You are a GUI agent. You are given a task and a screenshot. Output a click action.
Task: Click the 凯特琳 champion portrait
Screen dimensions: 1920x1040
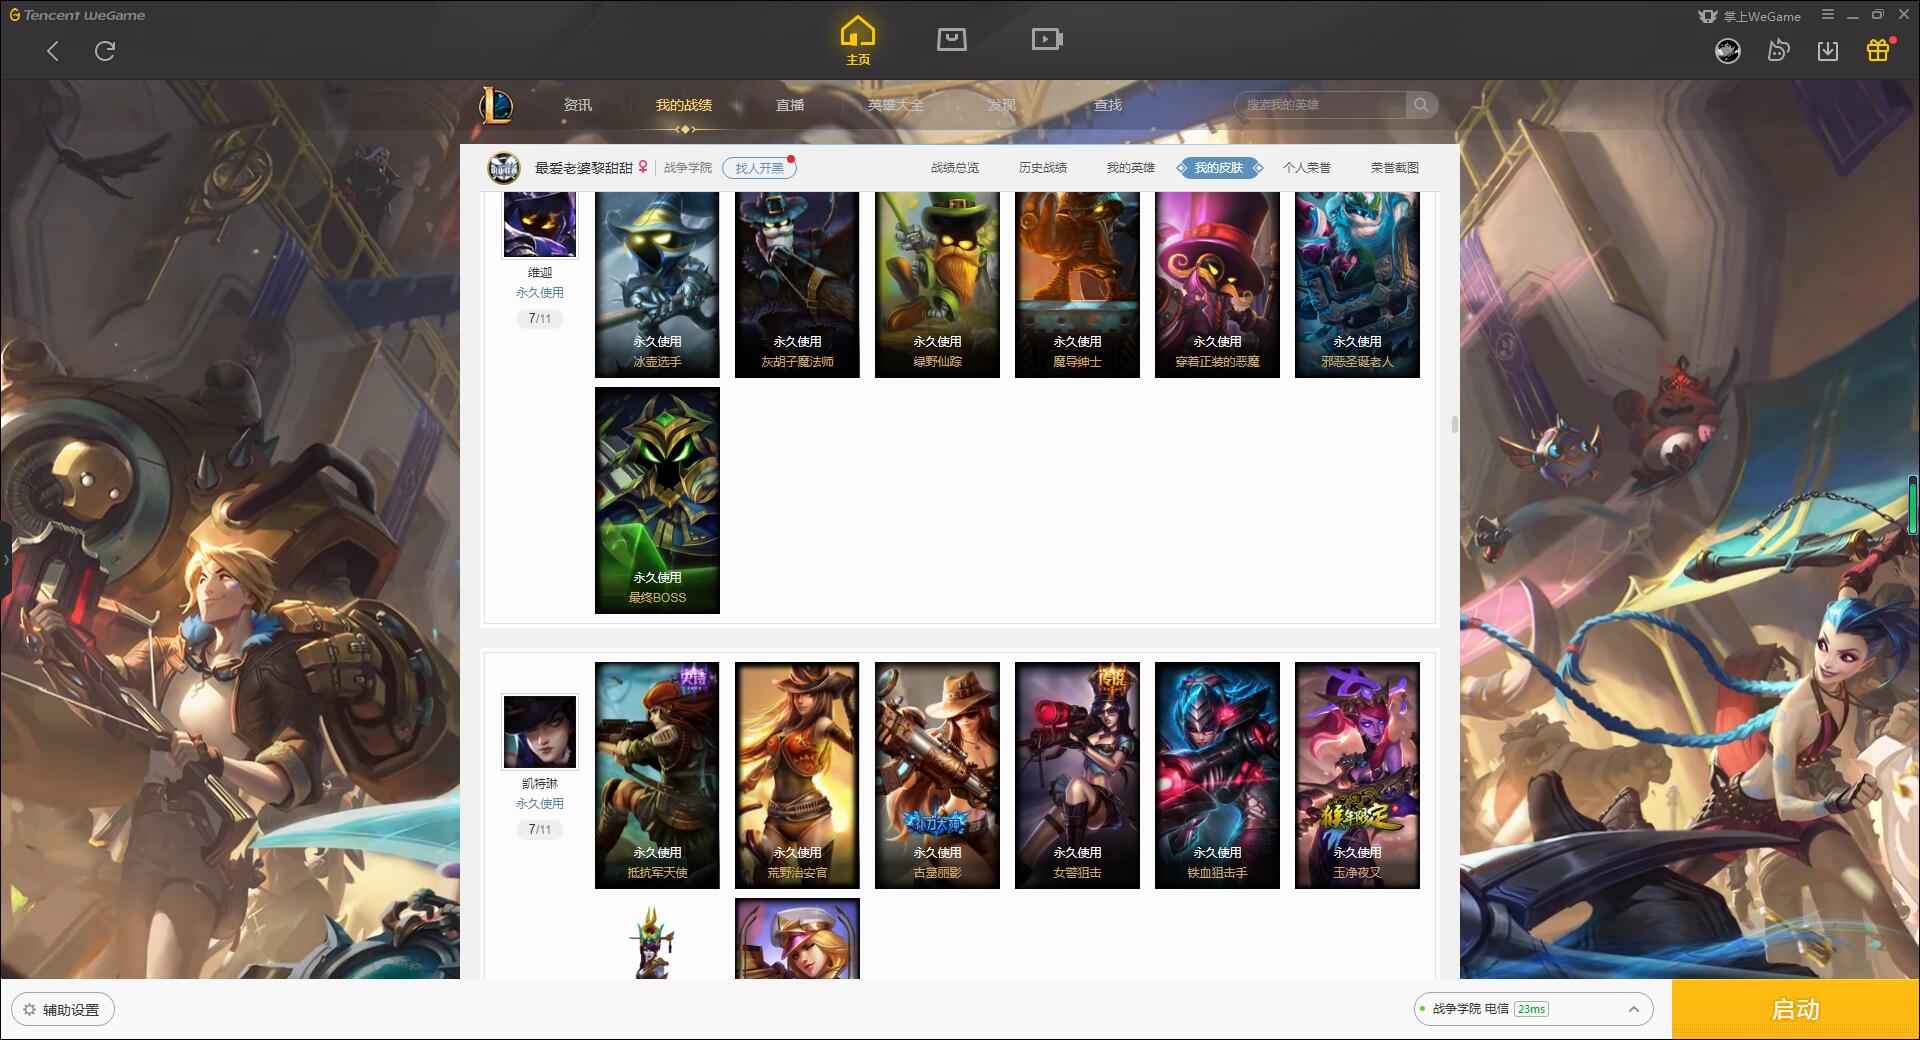540,733
